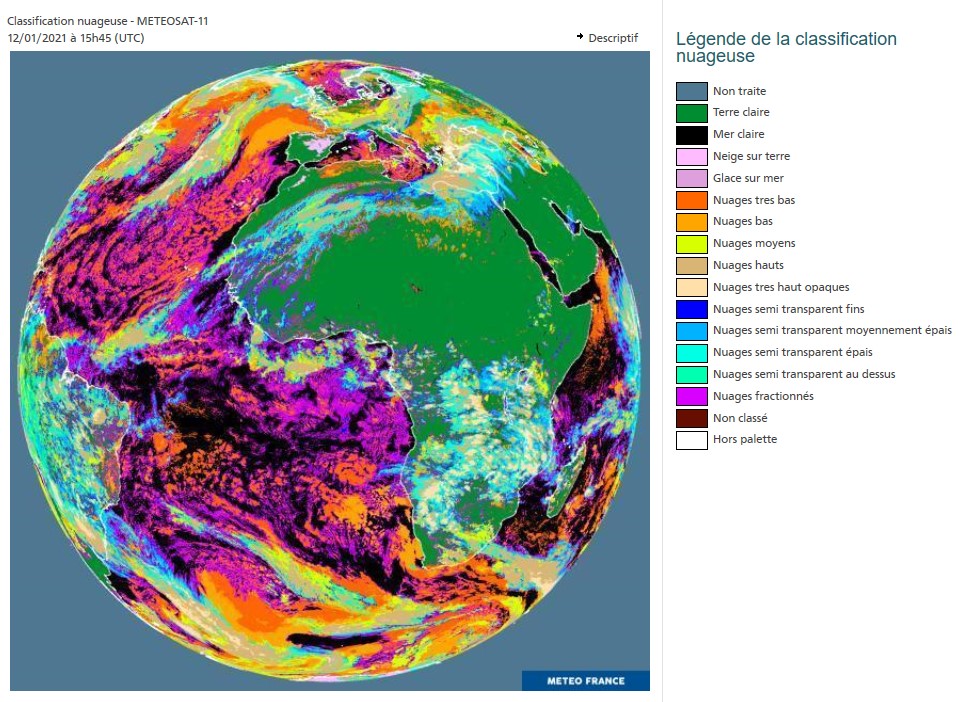This screenshot has width=965, height=702.
Task: Click the Non traite color swatch
Action: pyautogui.click(x=692, y=91)
